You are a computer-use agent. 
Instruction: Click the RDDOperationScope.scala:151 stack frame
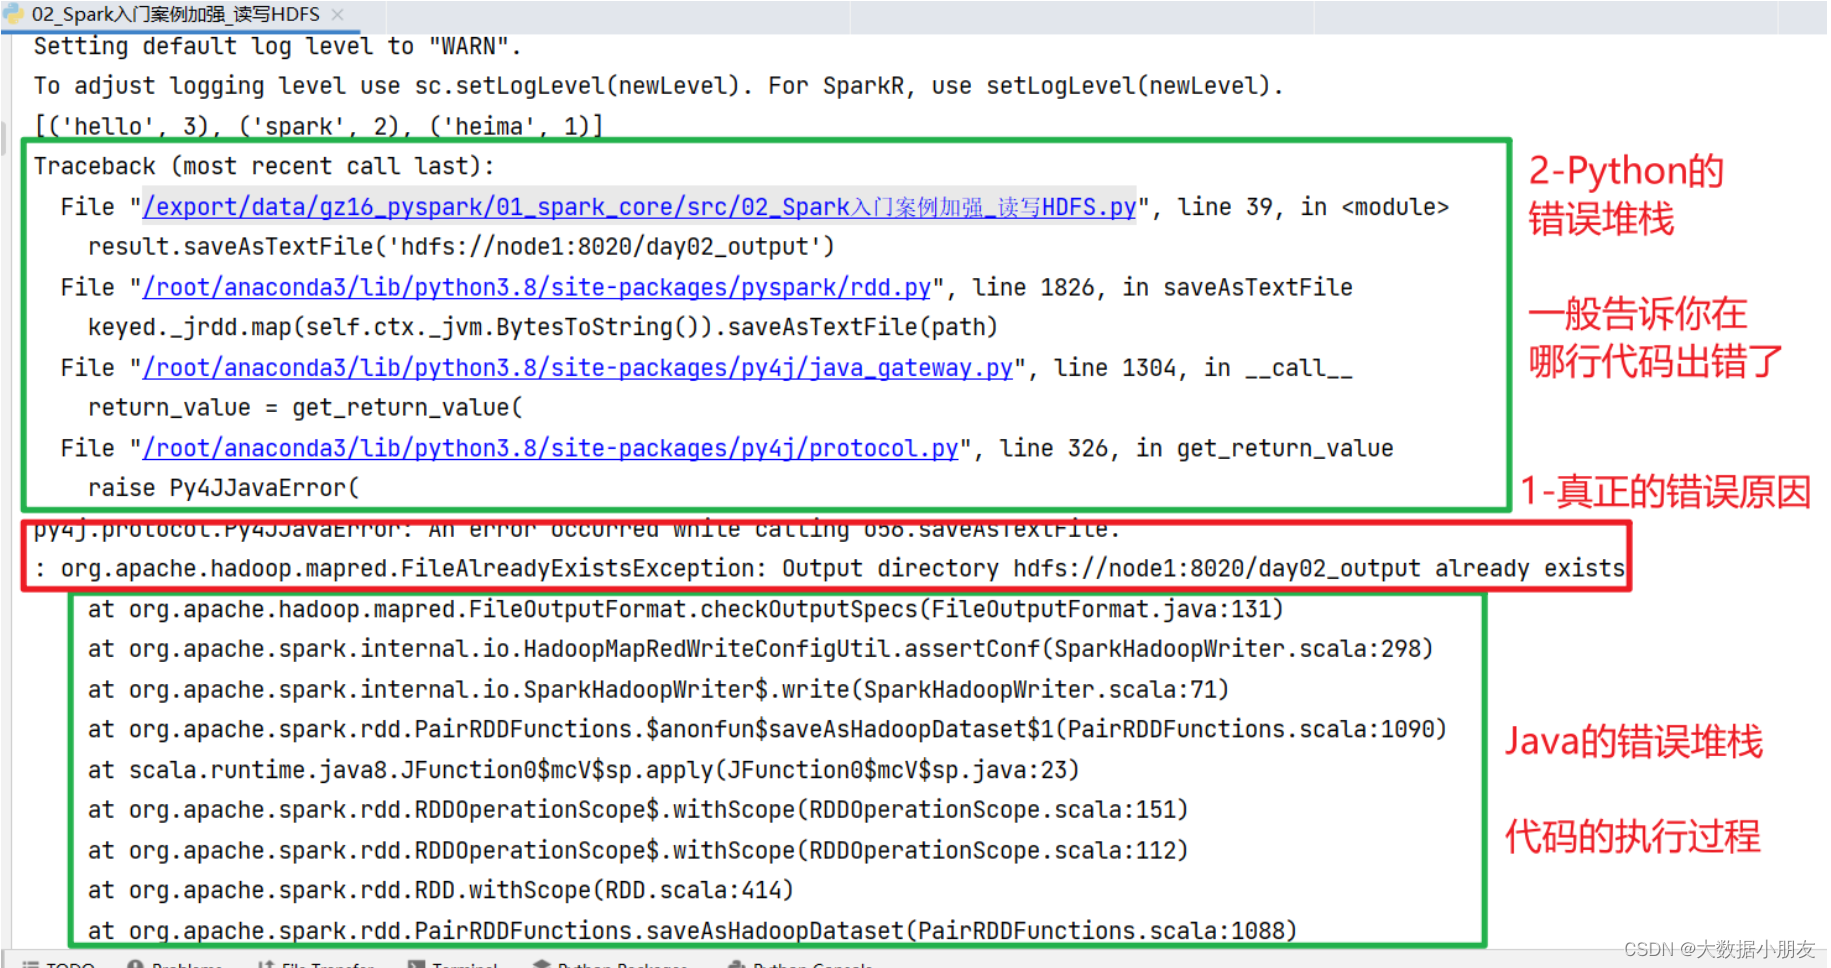[638, 810]
